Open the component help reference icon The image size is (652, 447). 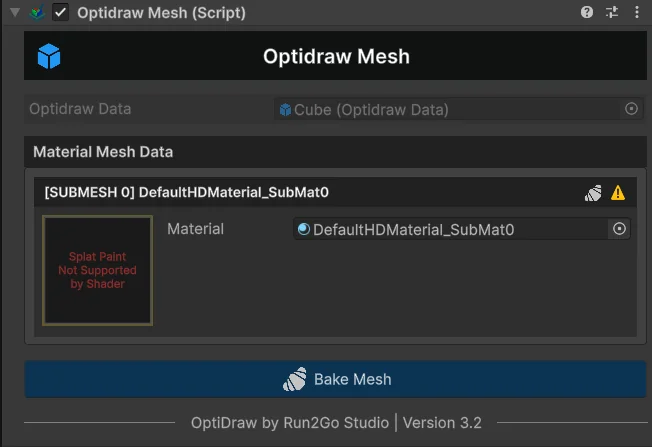587,12
